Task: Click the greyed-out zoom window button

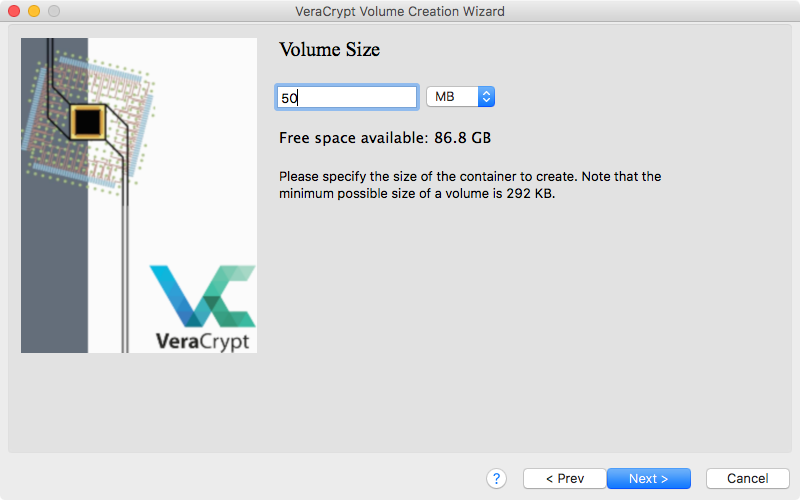Action: pyautogui.click(x=54, y=11)
